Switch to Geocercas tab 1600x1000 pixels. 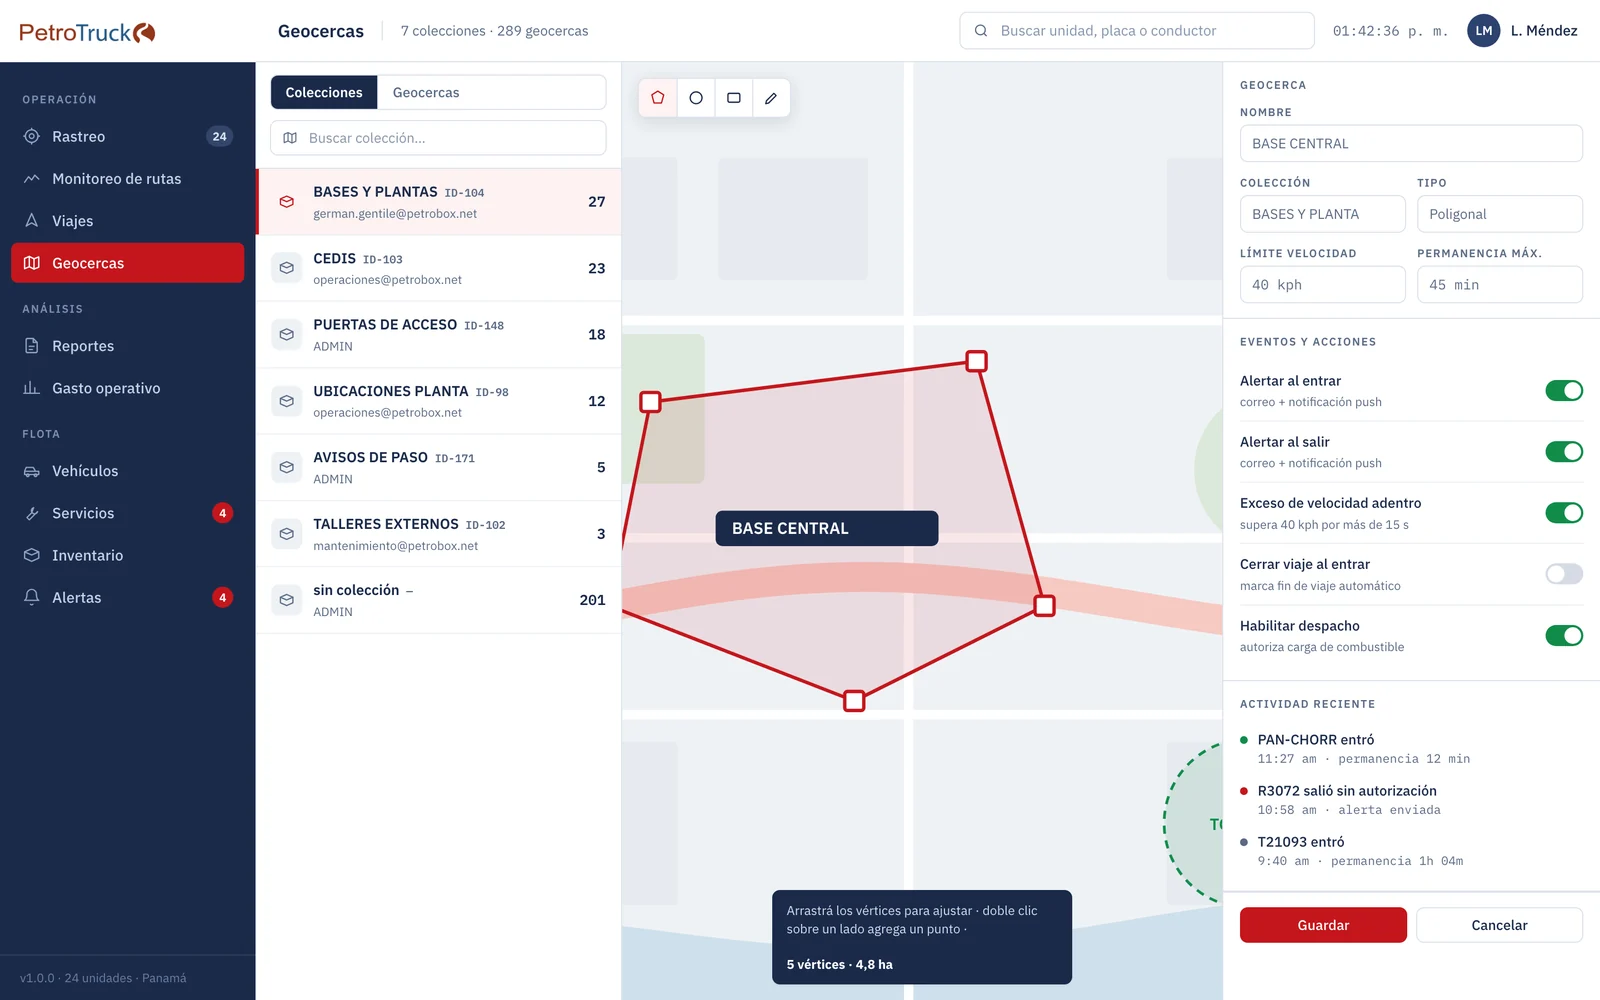point(426,92)
